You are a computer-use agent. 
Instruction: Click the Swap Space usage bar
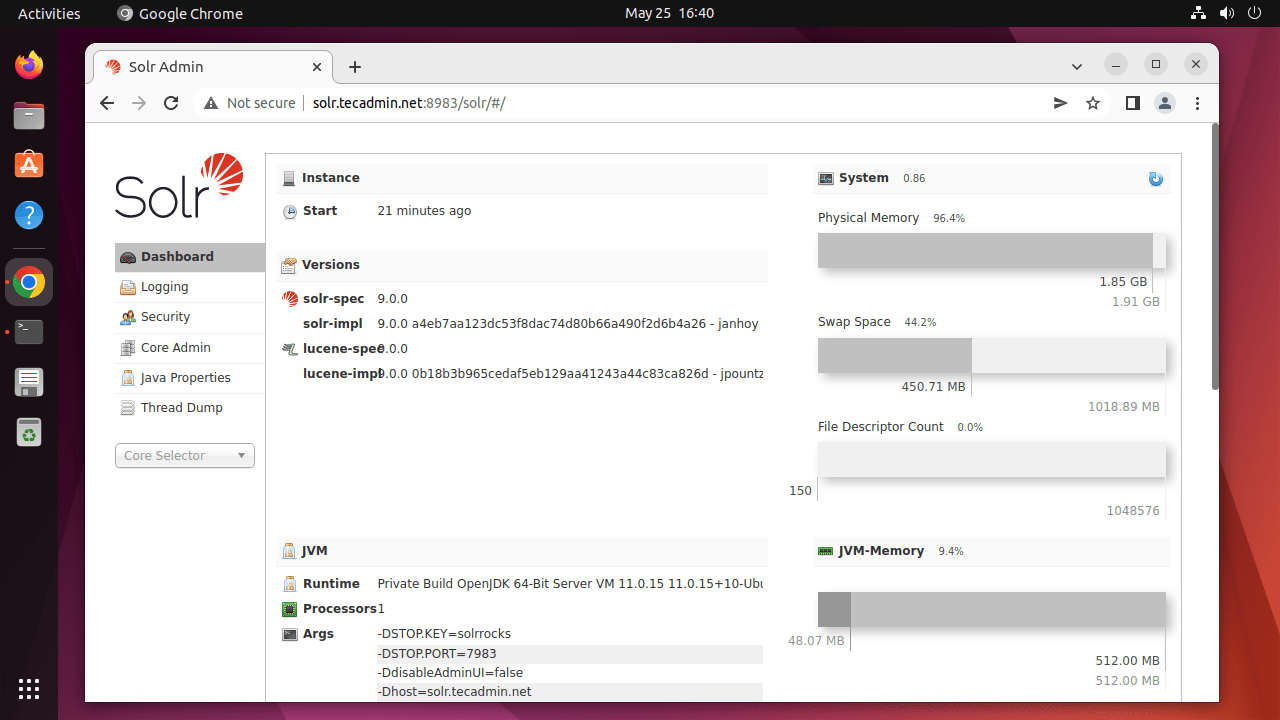click(x=992, y=356)
